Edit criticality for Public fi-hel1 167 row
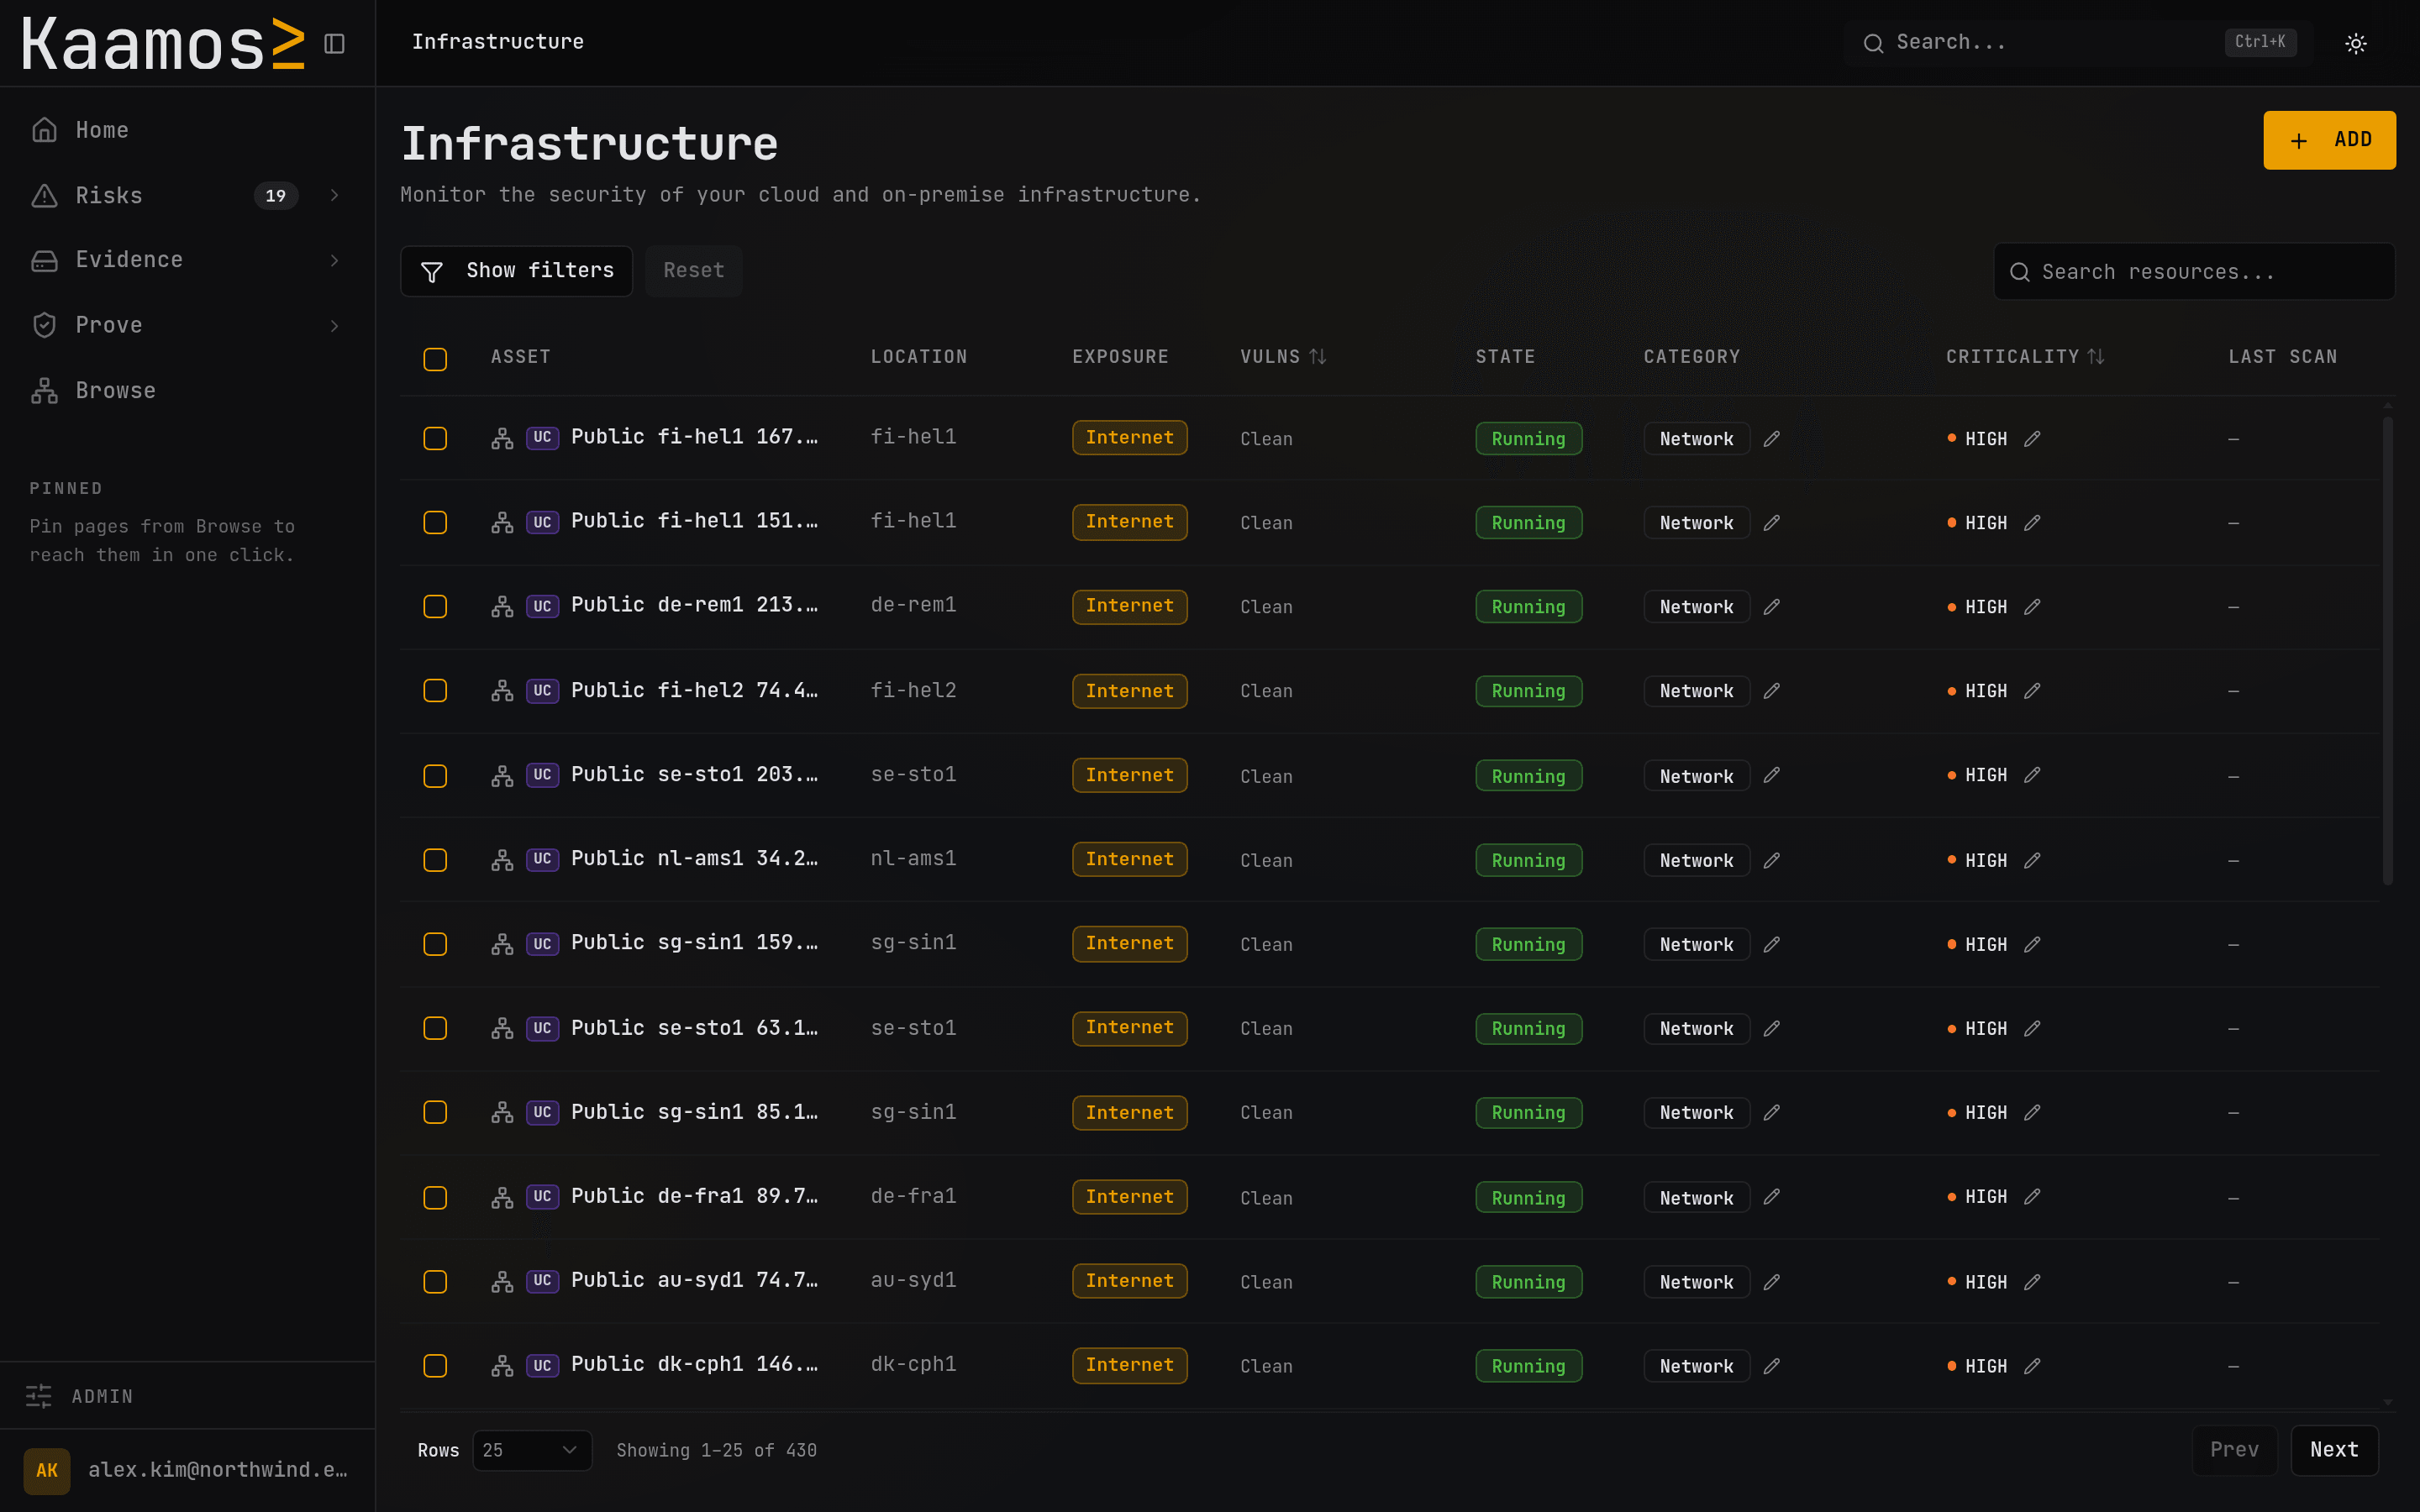Screen dimensions: 2420x1512 pyautogui.click(x=2032, y=439)
